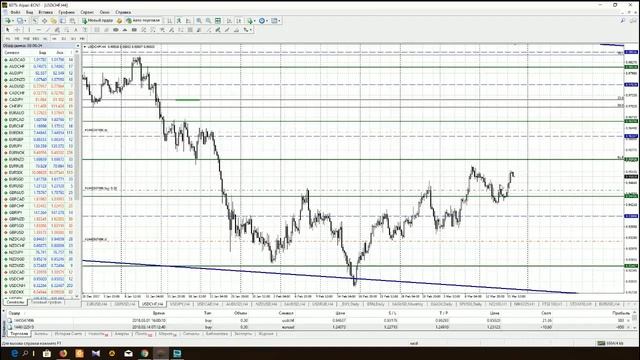640x360 pixels.
Task: Open Firefox from the taskbar
Action: coord(63,353)
